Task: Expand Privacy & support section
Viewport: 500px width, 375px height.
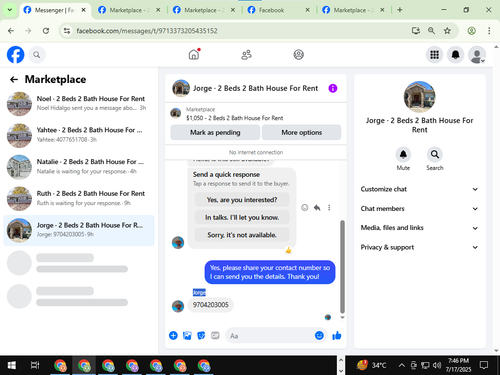Action: coord(419,247)
